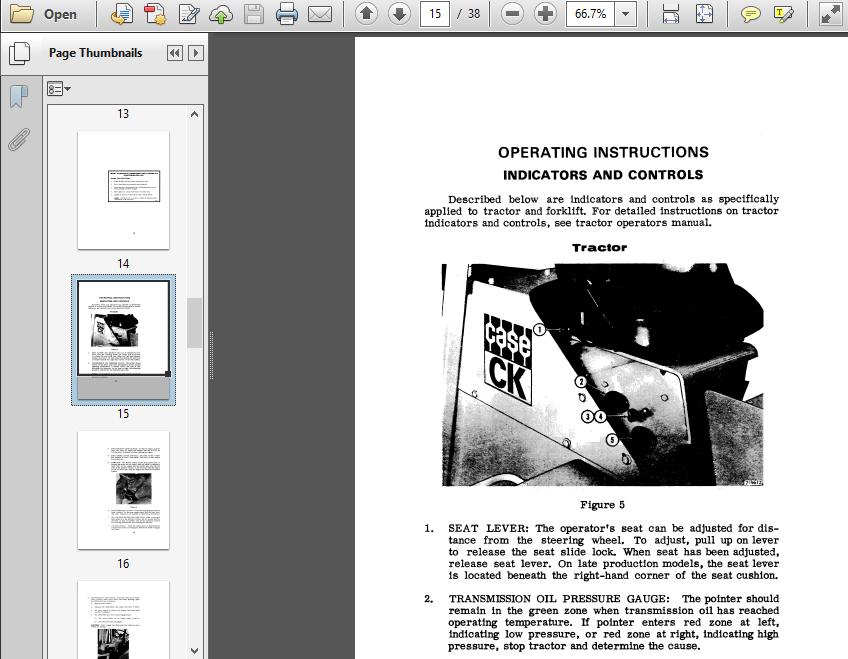Click the tractor figure image
This screenshot has width=848, height=659.
(602, 375)
